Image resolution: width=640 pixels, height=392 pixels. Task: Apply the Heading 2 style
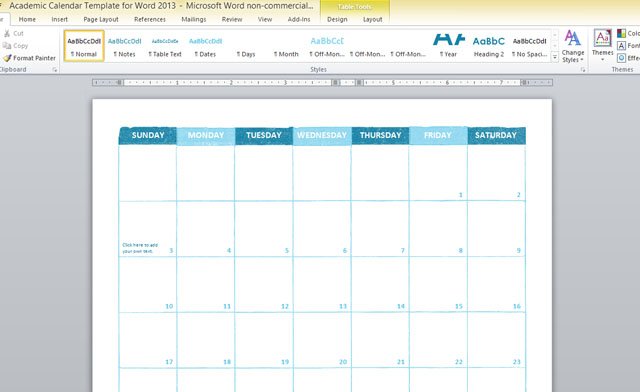489,46
